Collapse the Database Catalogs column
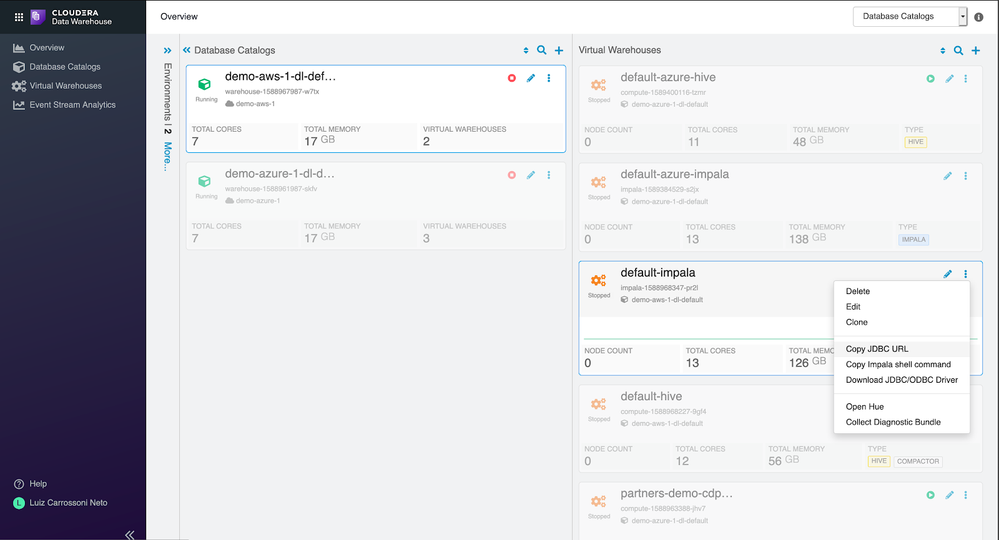The image size is (999, 540). point(187,50)
